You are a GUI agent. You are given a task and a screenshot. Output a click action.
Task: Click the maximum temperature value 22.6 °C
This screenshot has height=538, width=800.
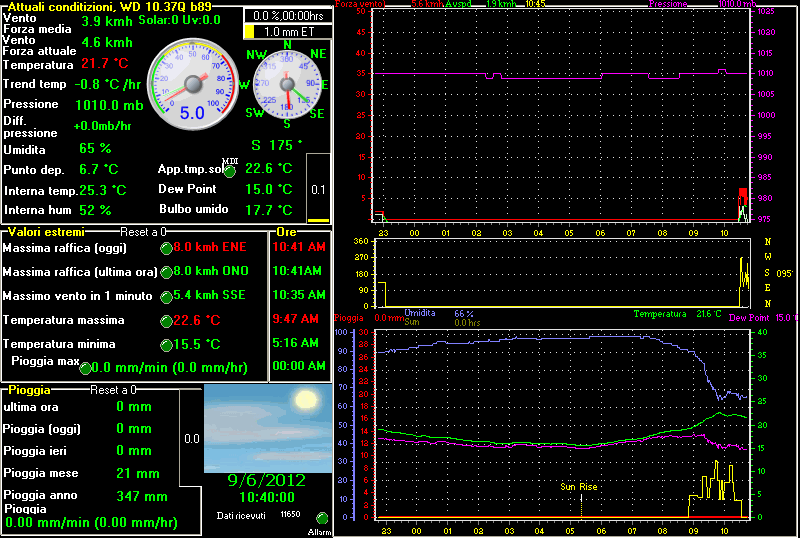[x=197, y=320]
